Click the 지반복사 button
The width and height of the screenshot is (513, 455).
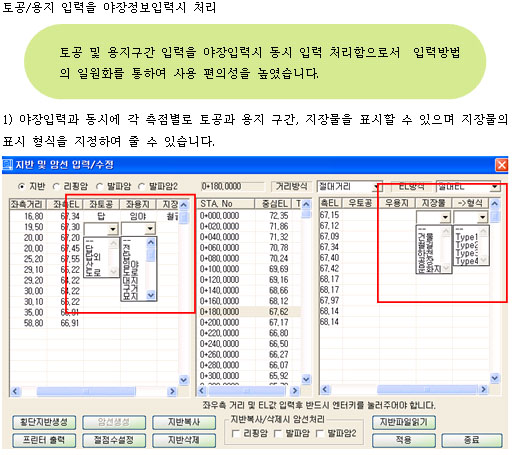coord(184,422)
